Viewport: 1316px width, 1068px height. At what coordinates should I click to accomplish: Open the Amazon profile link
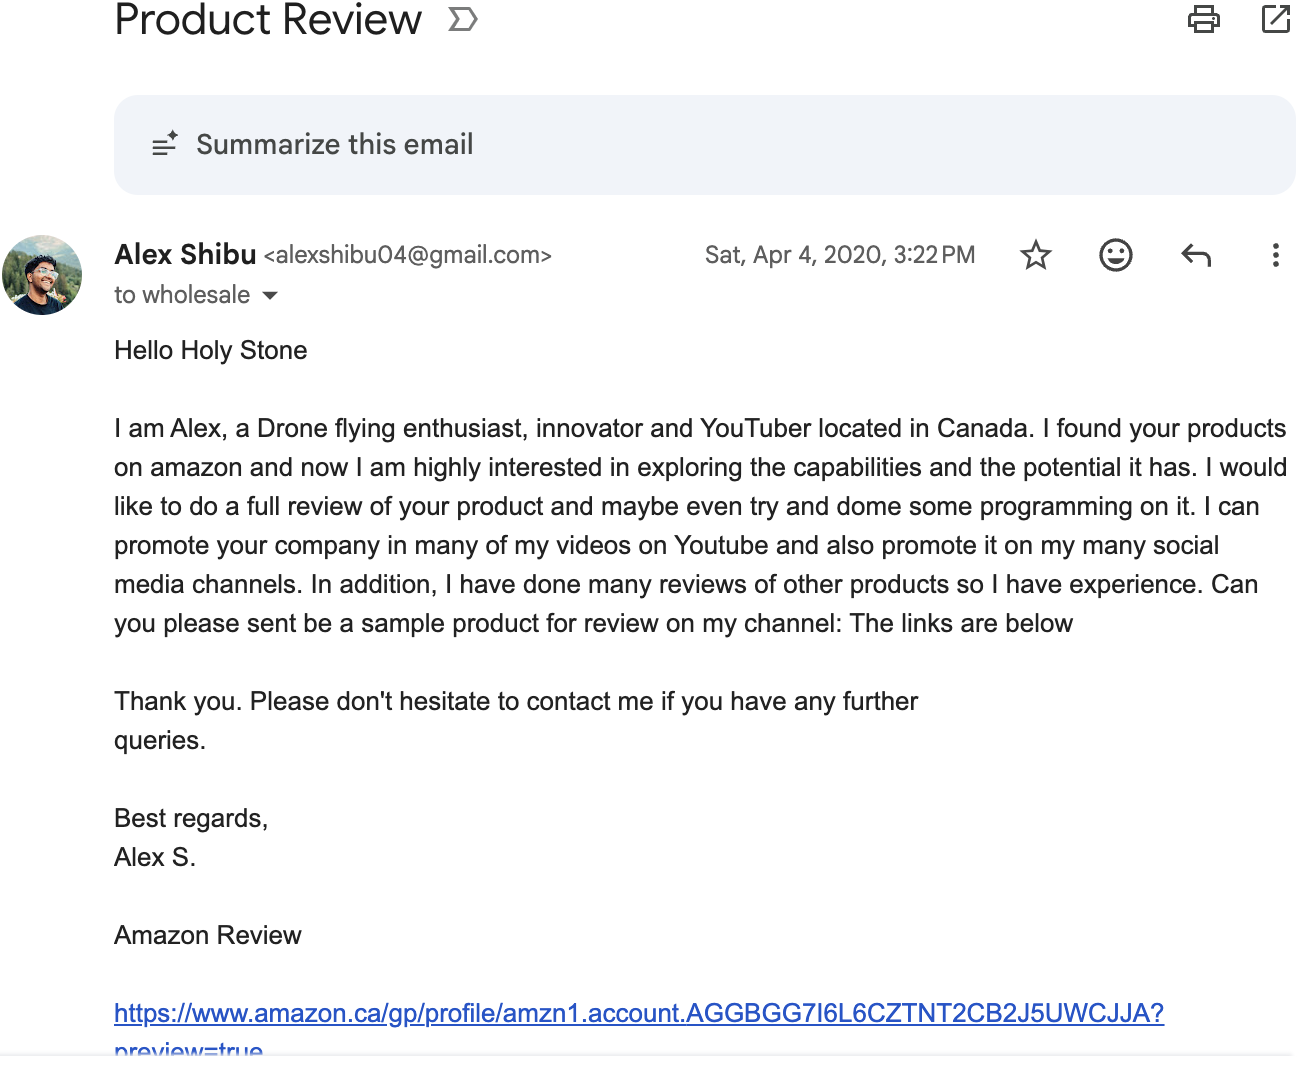click(x=638, y=1013)
